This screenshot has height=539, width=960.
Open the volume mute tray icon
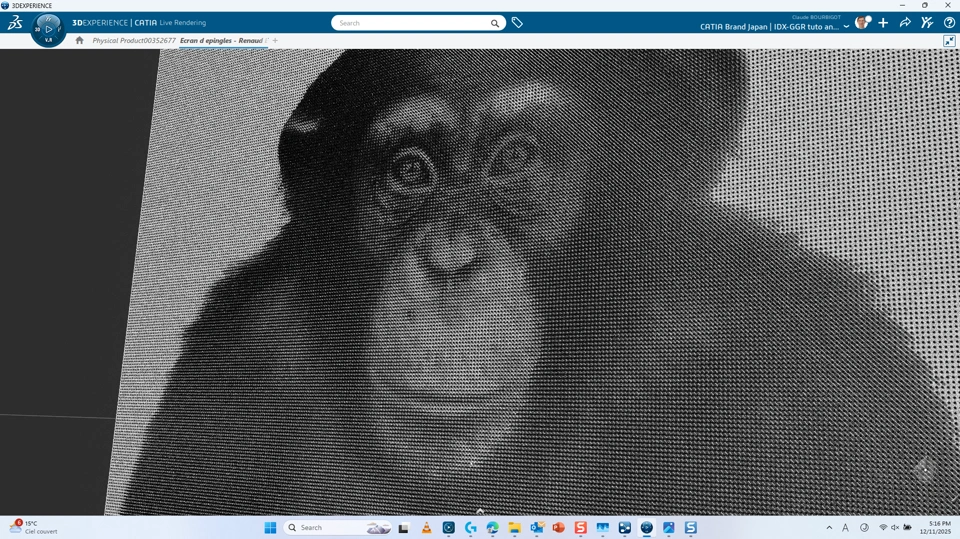click(895, 527)
